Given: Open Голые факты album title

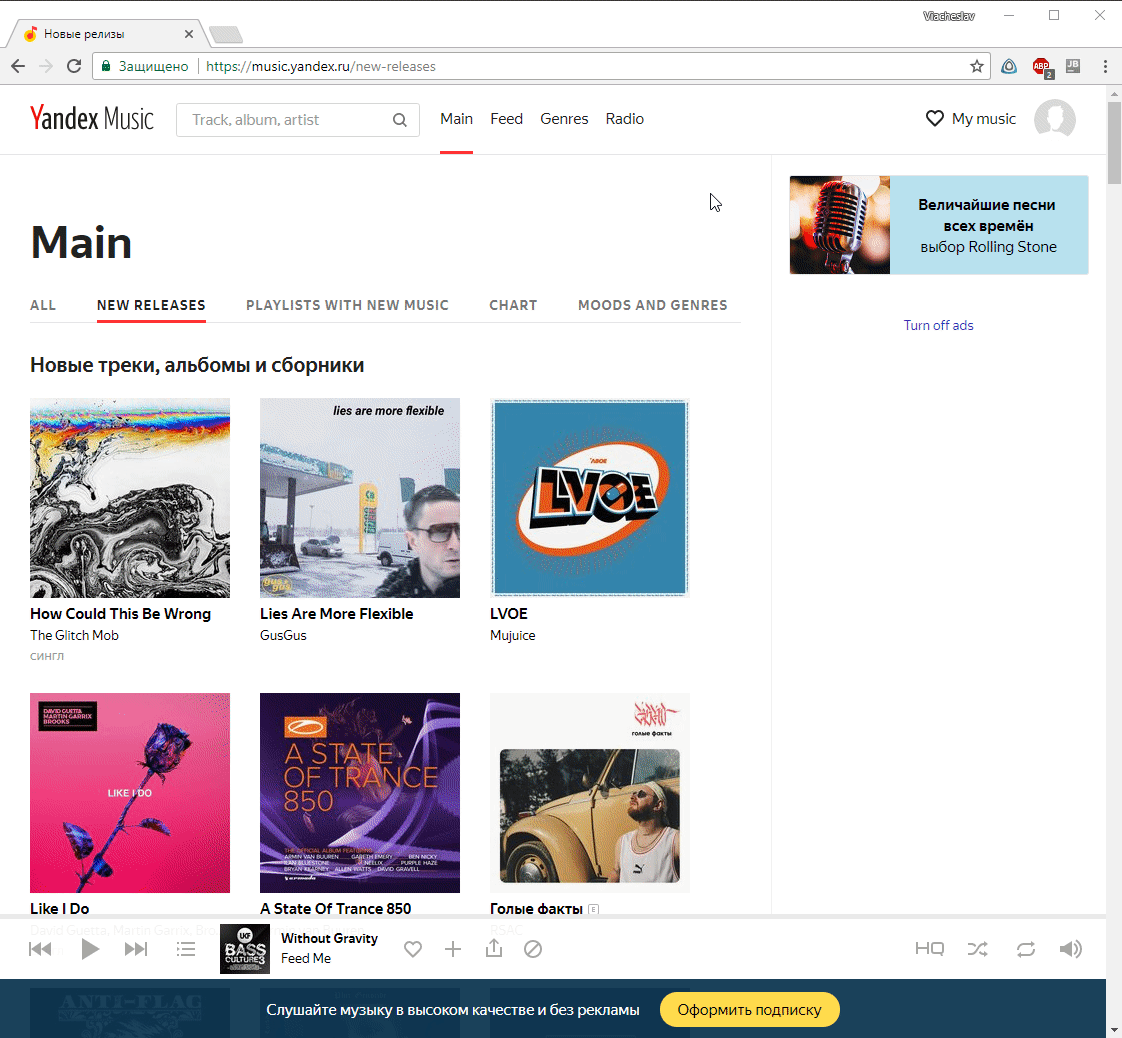Looking at the screenshot, I should pos(536,909).
